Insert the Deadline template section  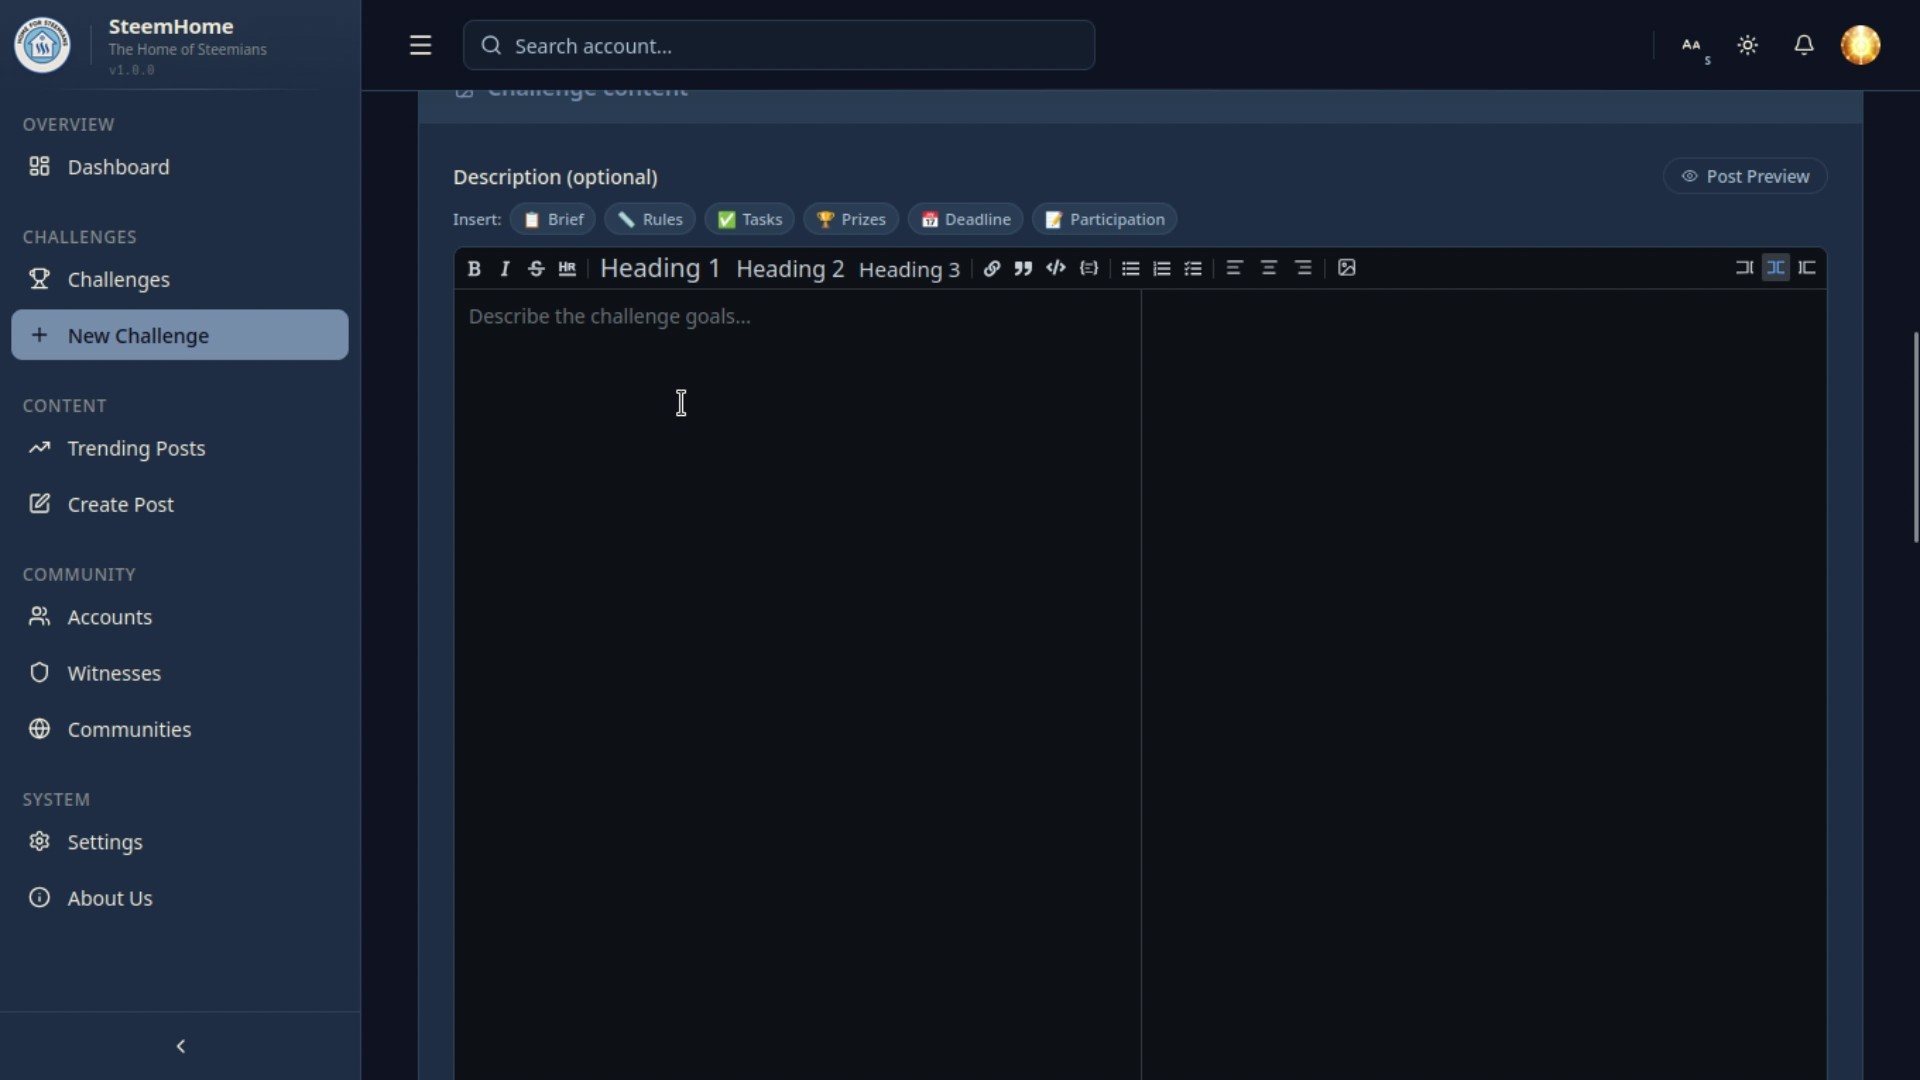coord(965,219)
